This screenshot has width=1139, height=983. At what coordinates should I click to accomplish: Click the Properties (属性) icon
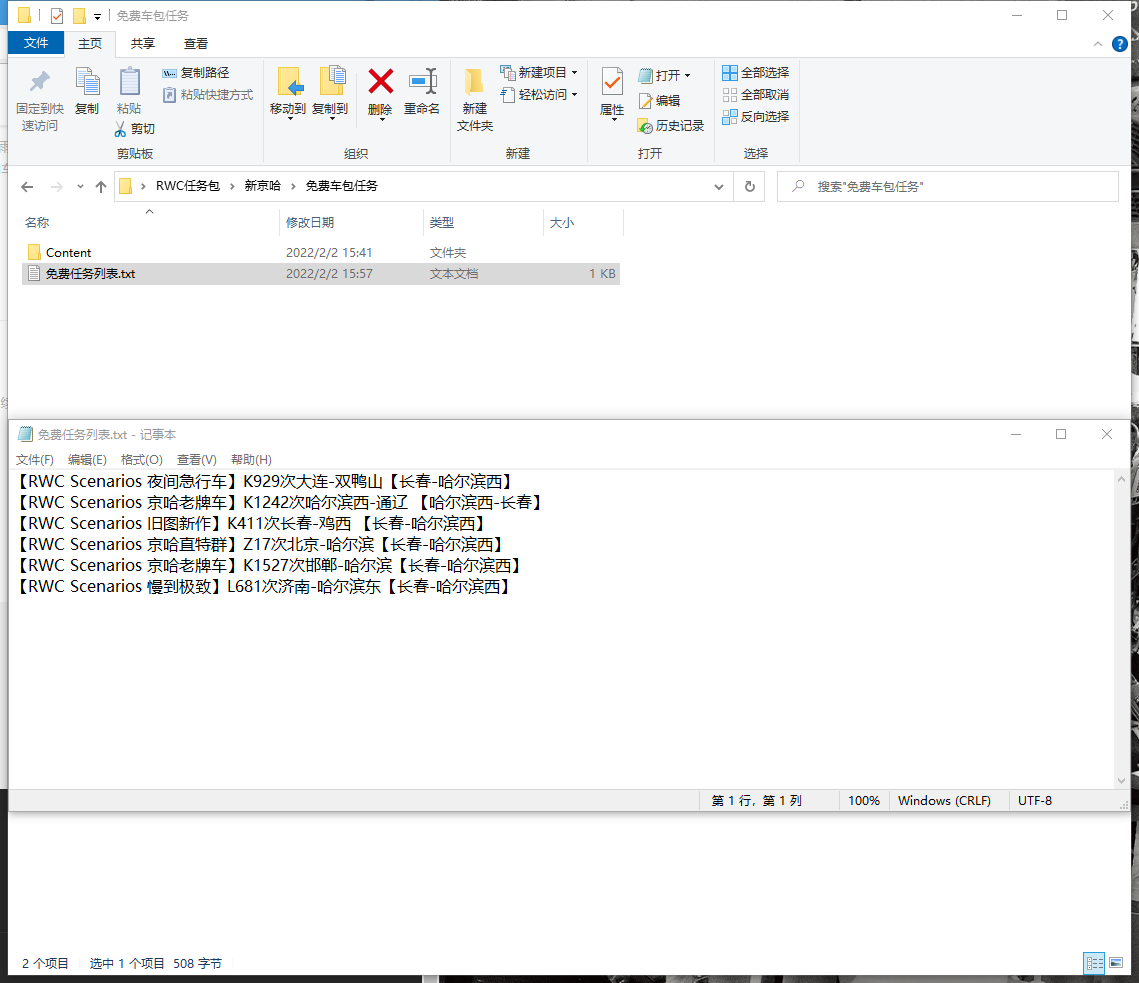pyautogui.click(x=612, y=83)
